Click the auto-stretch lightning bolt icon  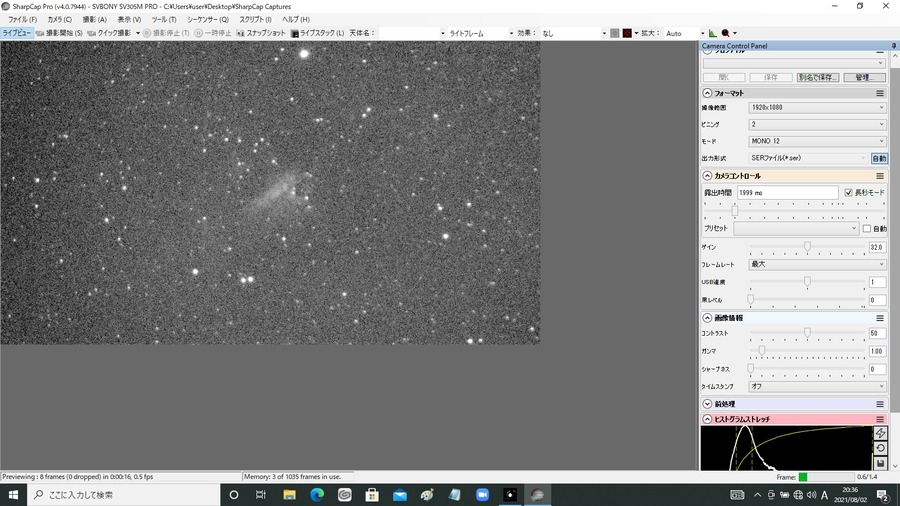click(x=880, y=433)
